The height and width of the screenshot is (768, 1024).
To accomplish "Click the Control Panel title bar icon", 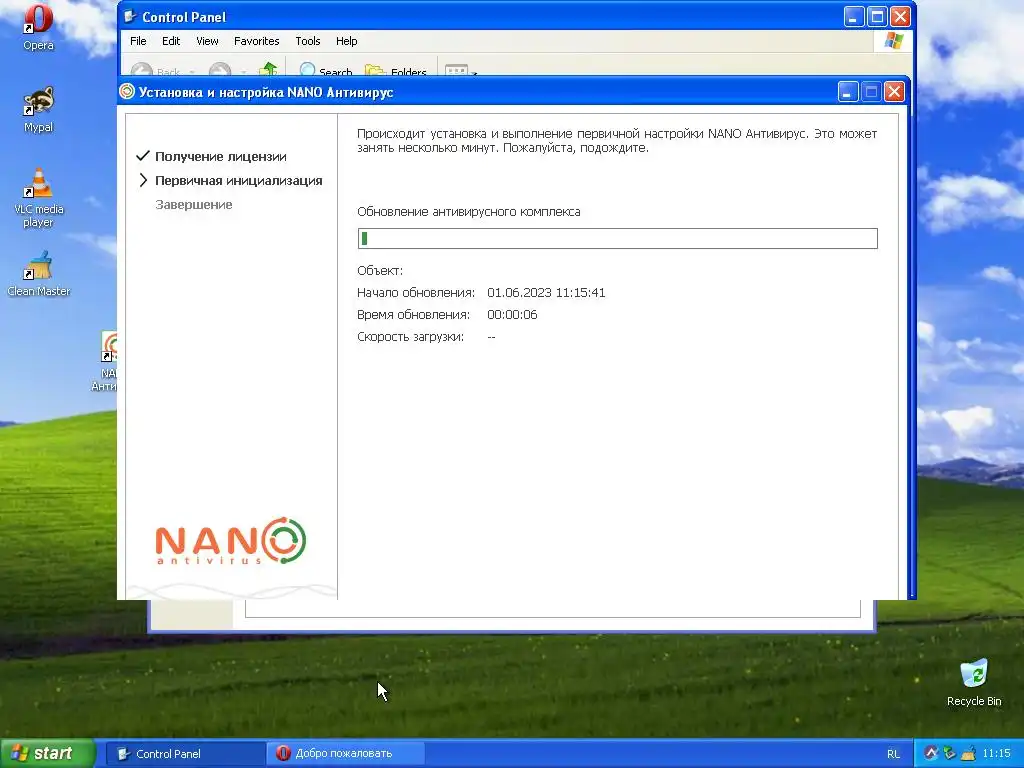I will [130, 16].
